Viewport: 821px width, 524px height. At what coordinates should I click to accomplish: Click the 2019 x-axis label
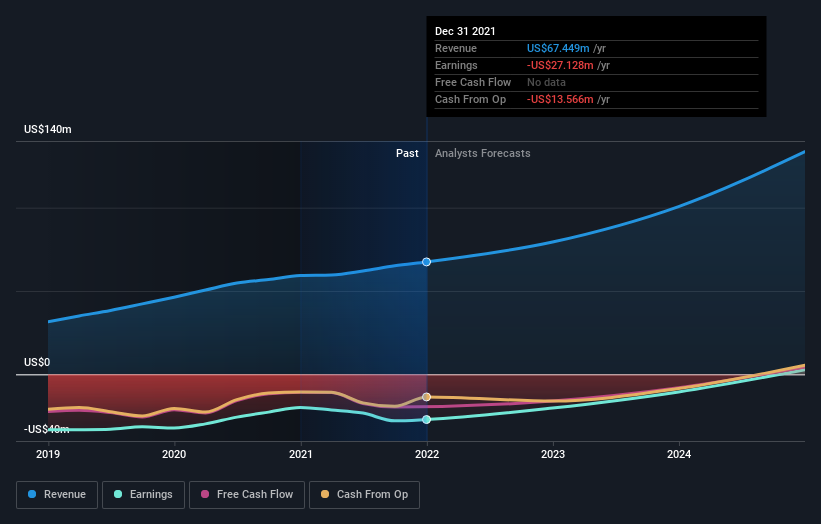(48, 454)
